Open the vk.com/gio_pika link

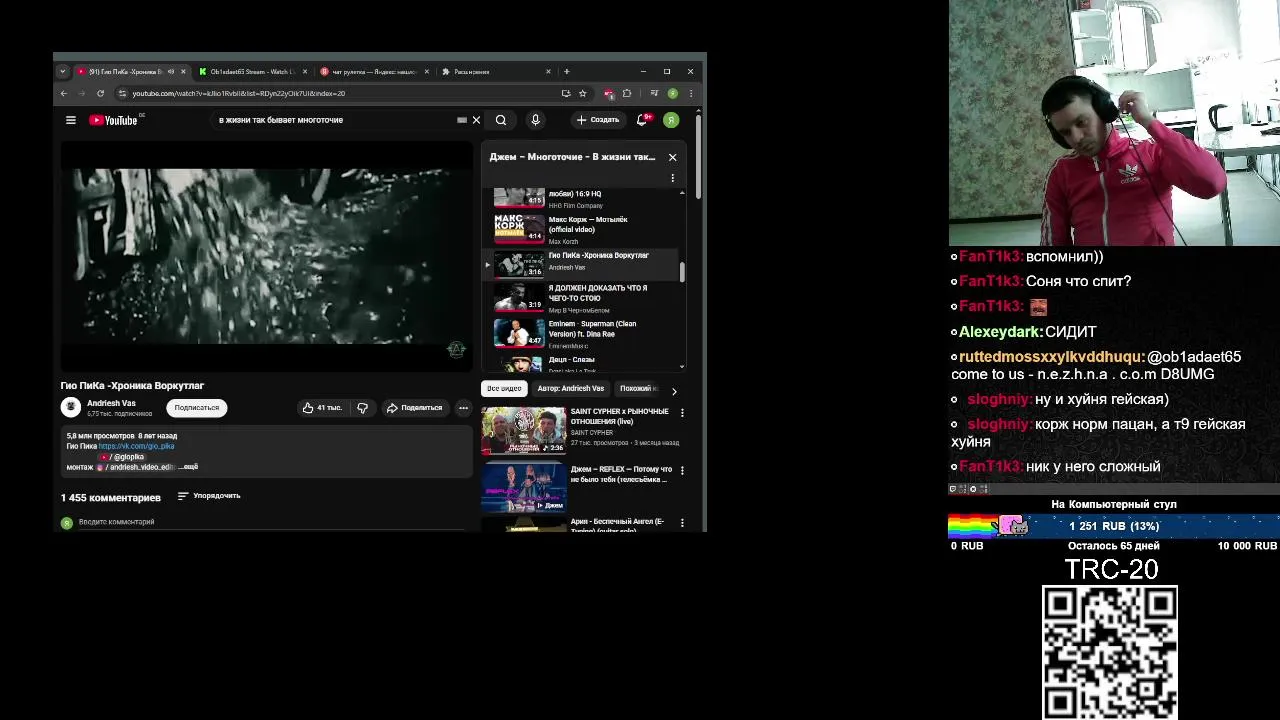click(x=136, y=446)
